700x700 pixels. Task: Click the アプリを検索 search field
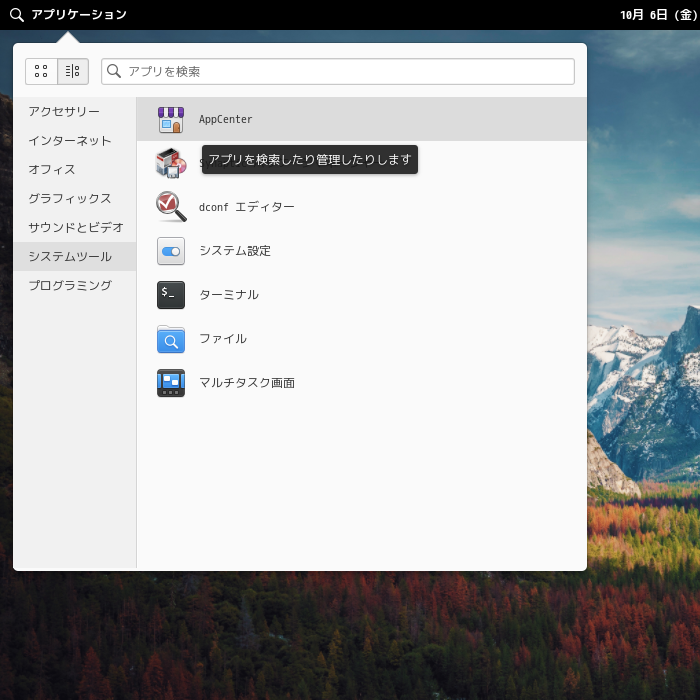(338, 71)
